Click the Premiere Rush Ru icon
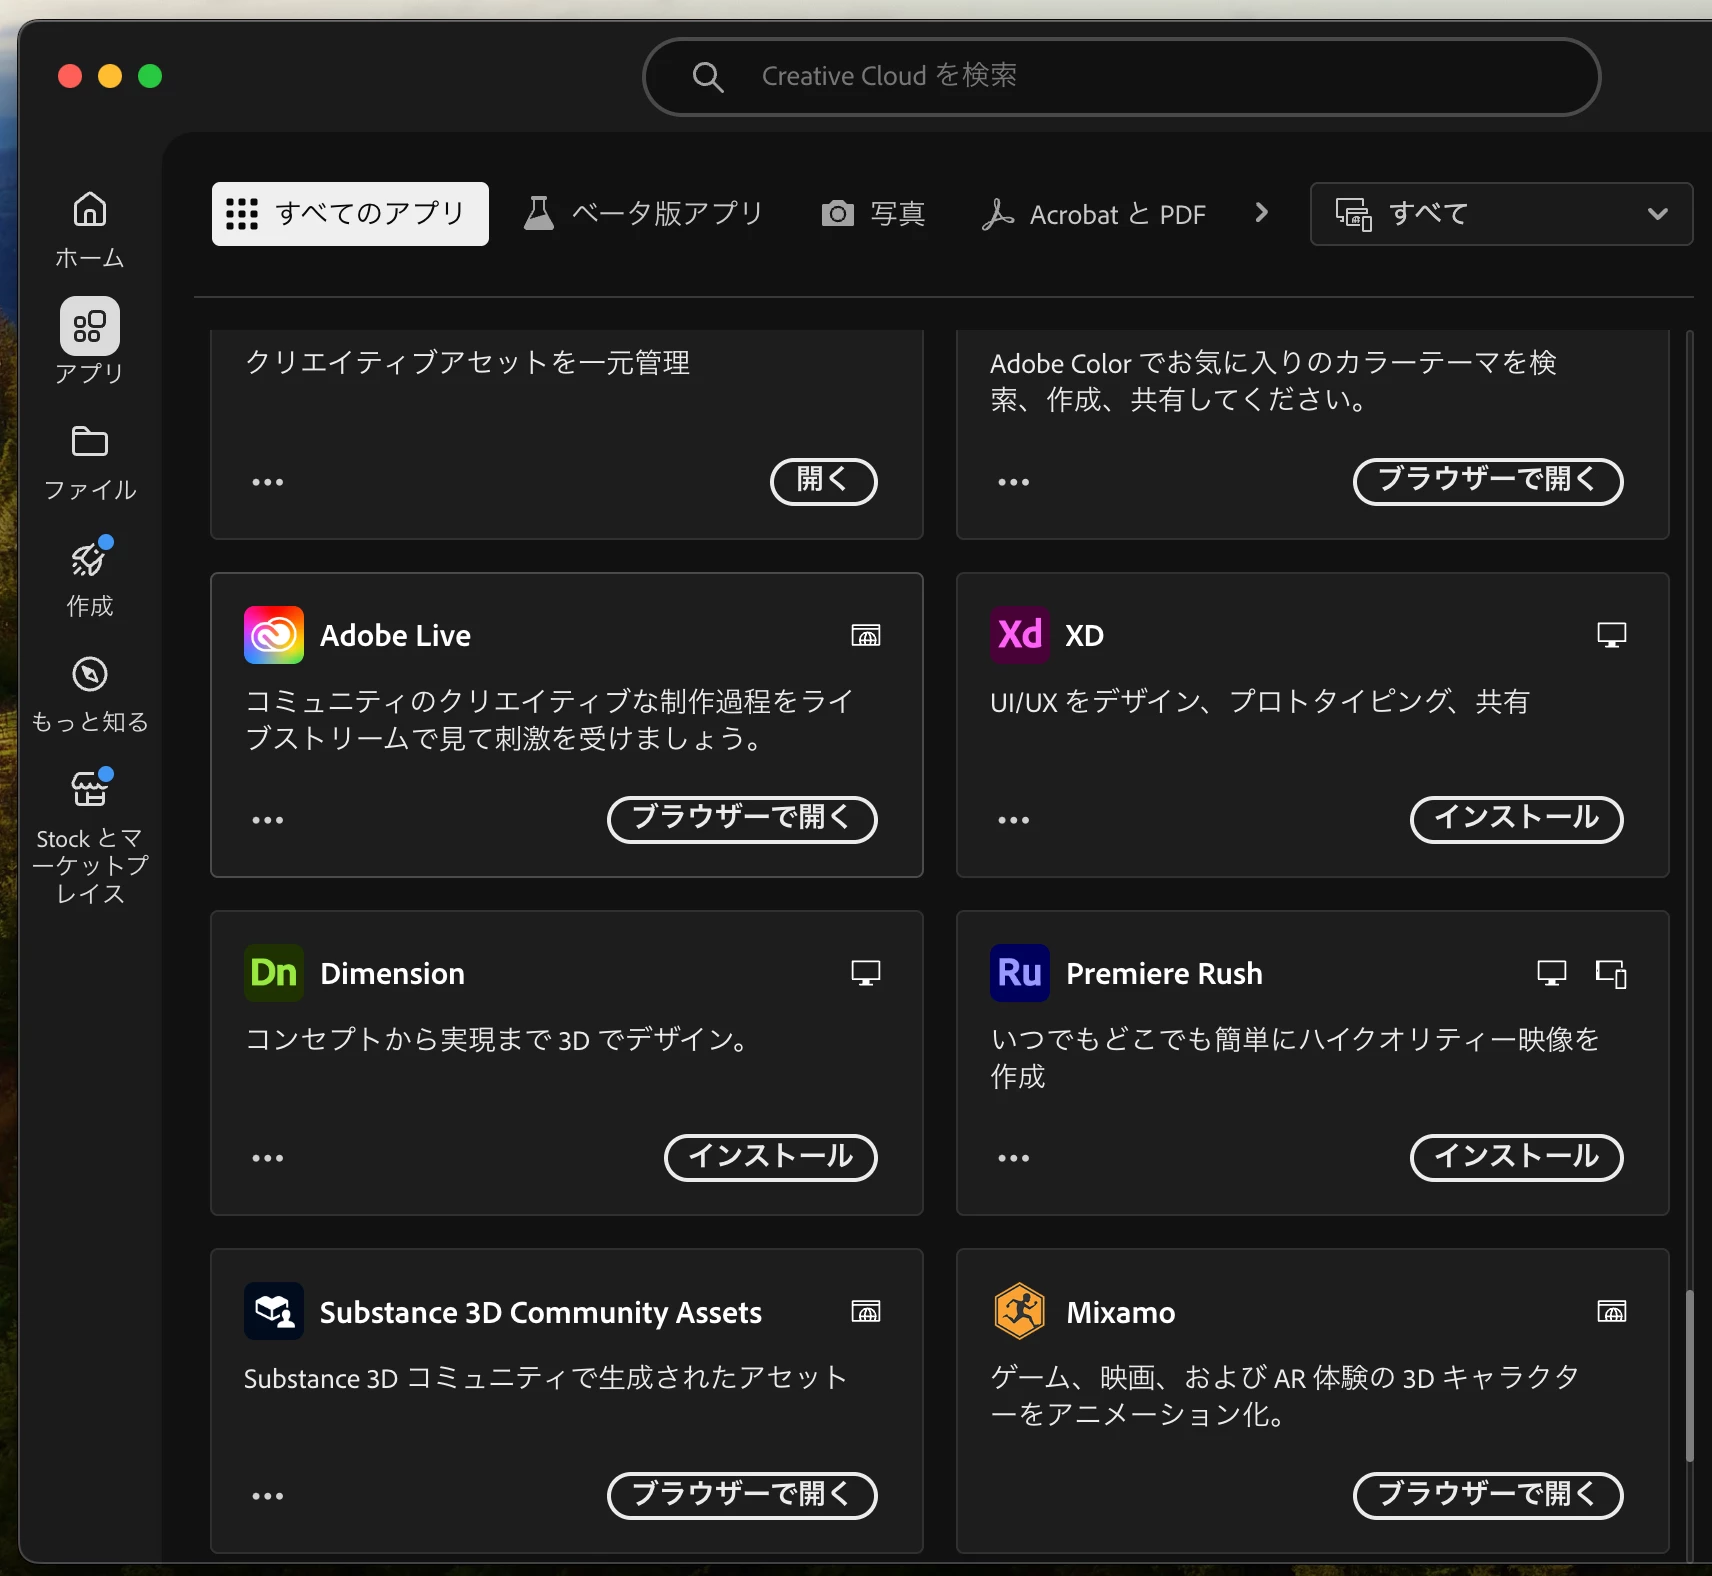 (x=1020, y=973)
